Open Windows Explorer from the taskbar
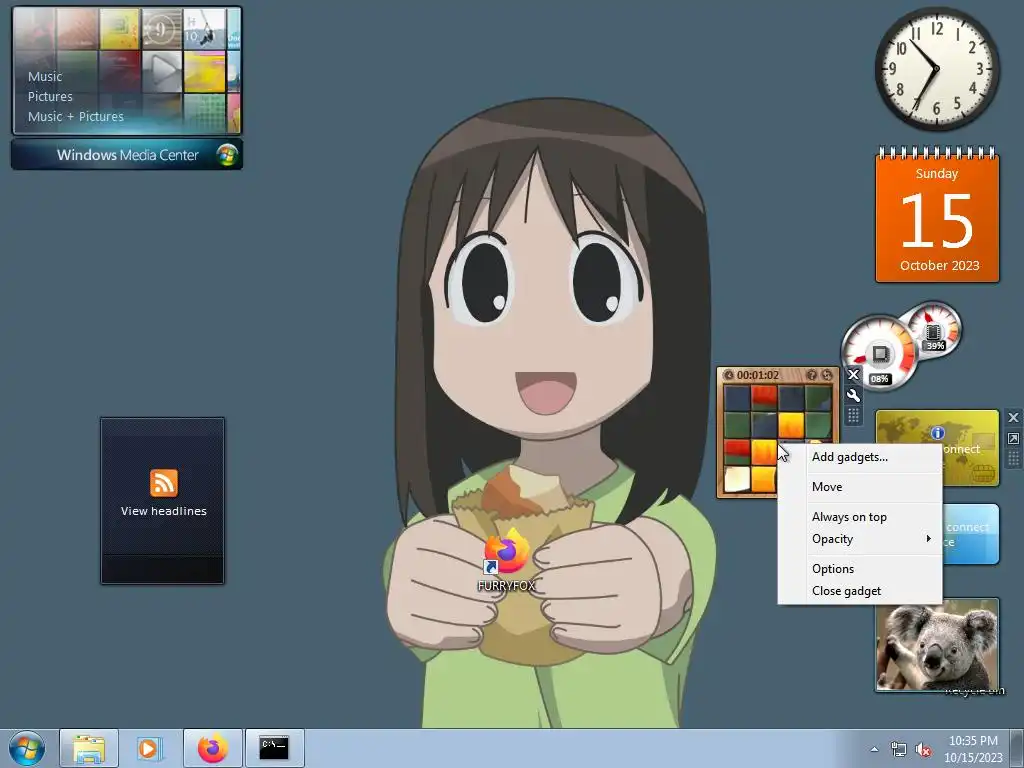The height and width of the screenshot is (768, 1024). 89,748
